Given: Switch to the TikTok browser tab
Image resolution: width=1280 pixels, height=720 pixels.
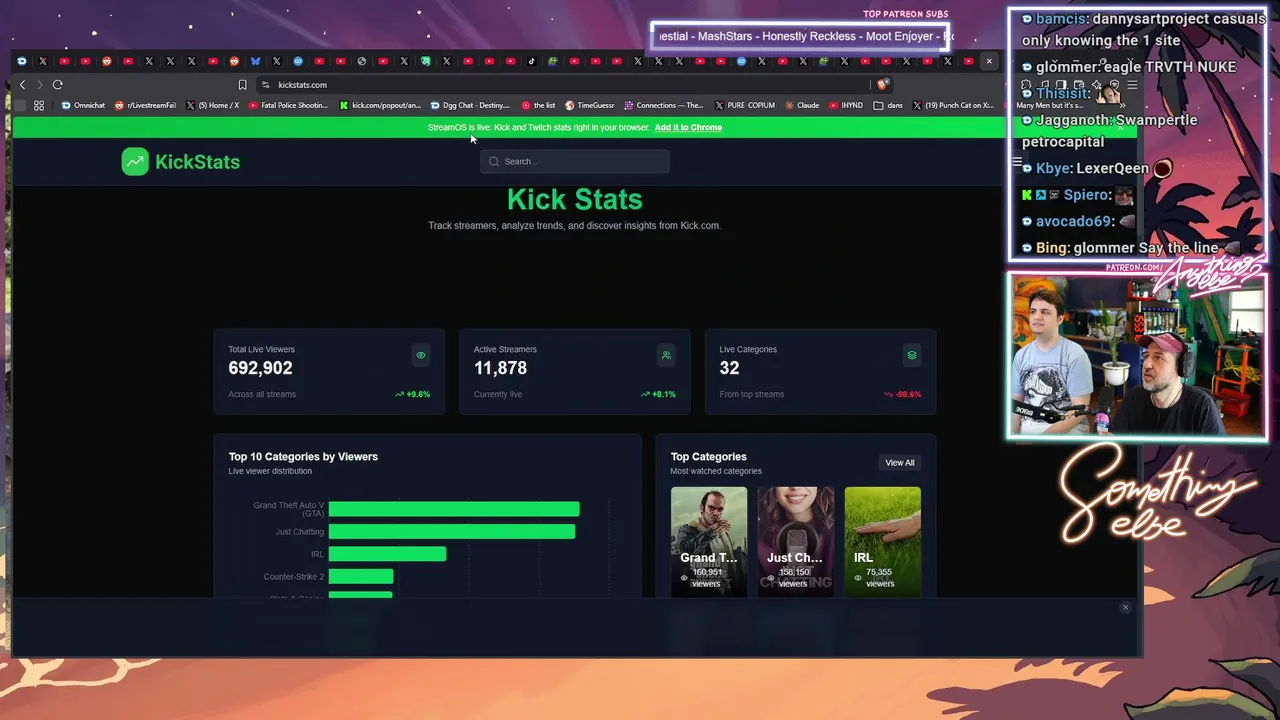Looking at the screenshot, I should [x=531, y=61].
